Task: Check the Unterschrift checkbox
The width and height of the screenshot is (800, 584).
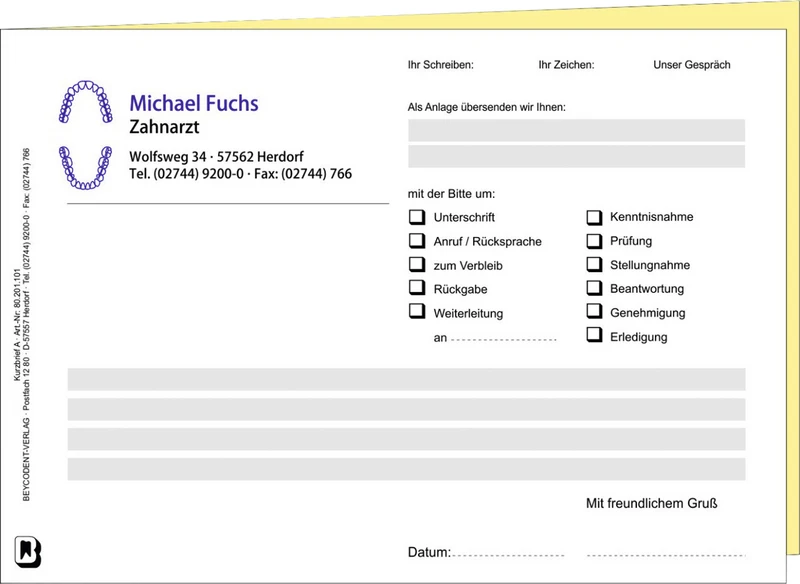Action: (x=417, y=216)
